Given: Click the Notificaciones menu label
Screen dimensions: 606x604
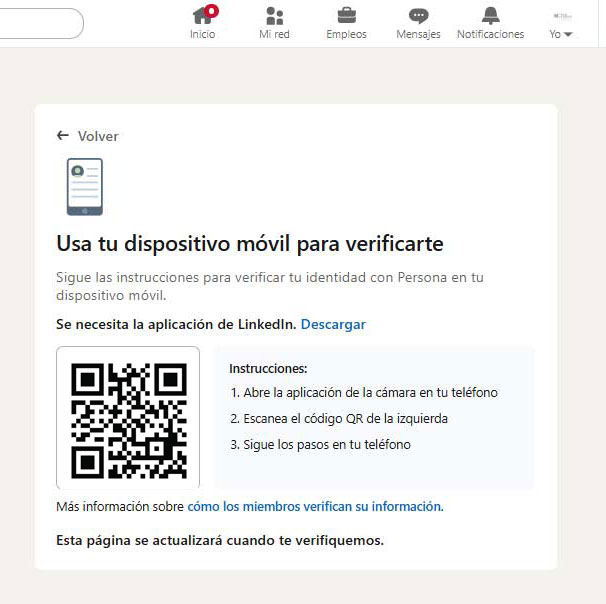Looking at the screenshot, I should click(x=490, y=34).
